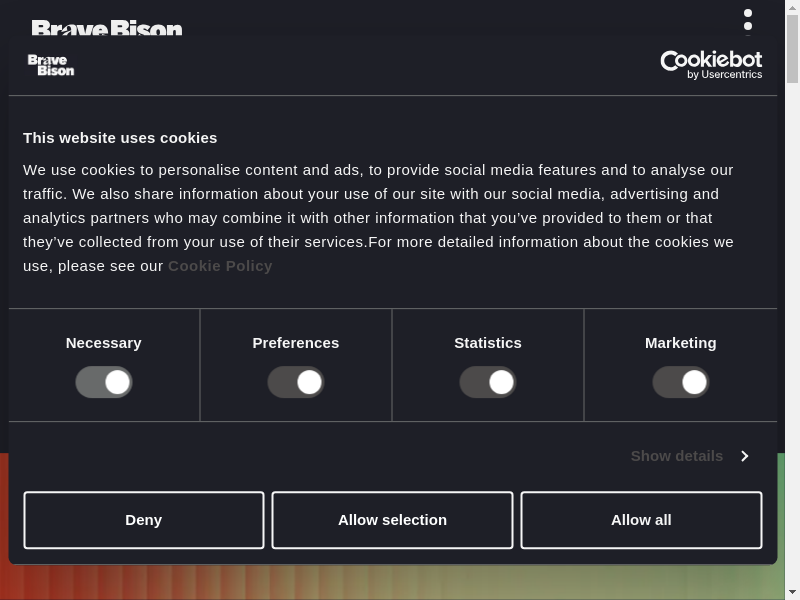
Task: Accept cookies with the Allow all button
Action: click(x=641, y=520)
